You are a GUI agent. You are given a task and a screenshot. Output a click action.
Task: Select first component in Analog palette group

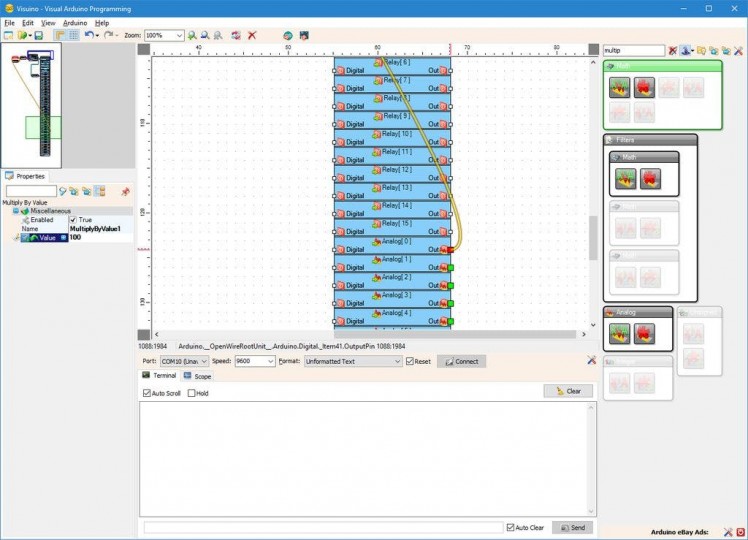click(x=620, y=334)
